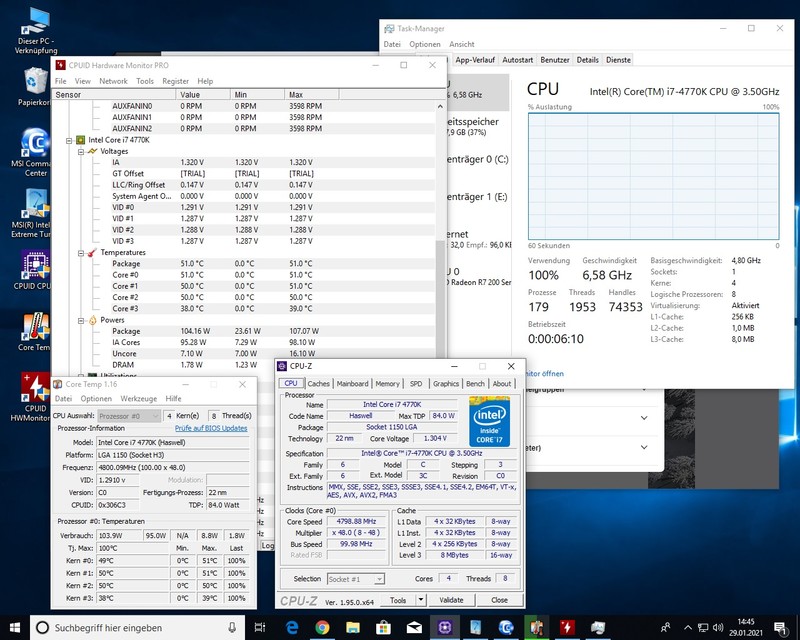Screen dimensions: 800x640
Task: Open File Explorer from the taskbar
Action: (x=353, y=627)
